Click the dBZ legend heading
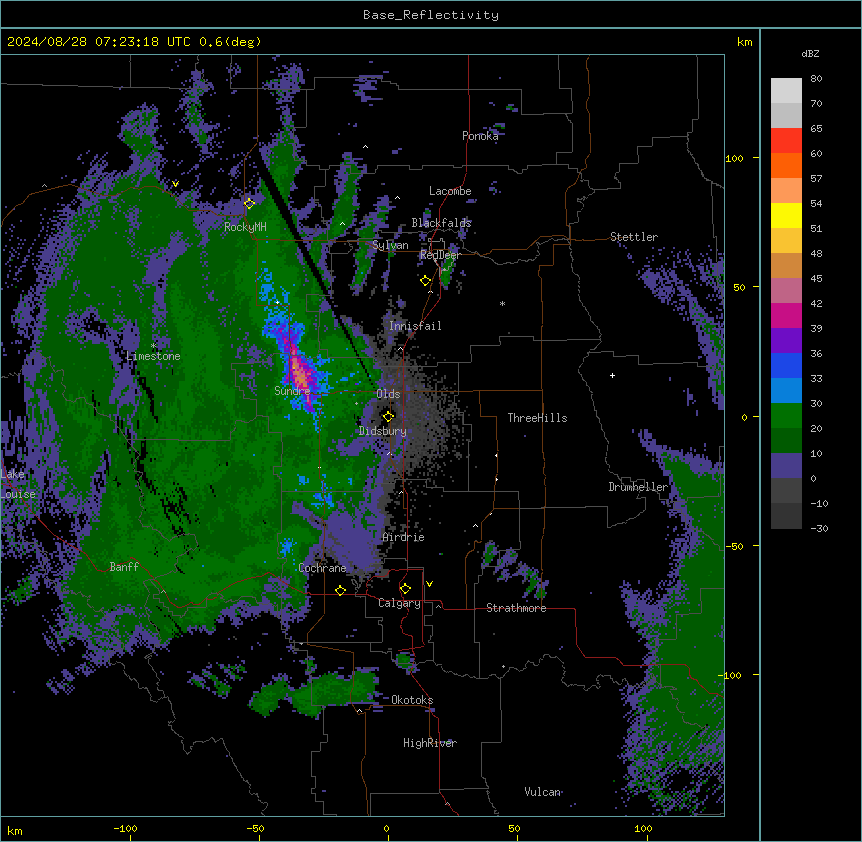This screenshot has height=842, width=862. [x=810, y=54]
